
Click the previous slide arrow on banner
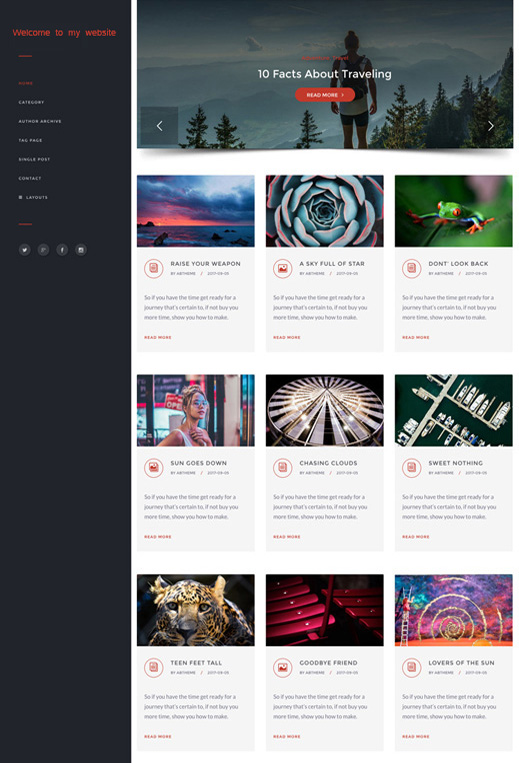click(x=160, y=126)
